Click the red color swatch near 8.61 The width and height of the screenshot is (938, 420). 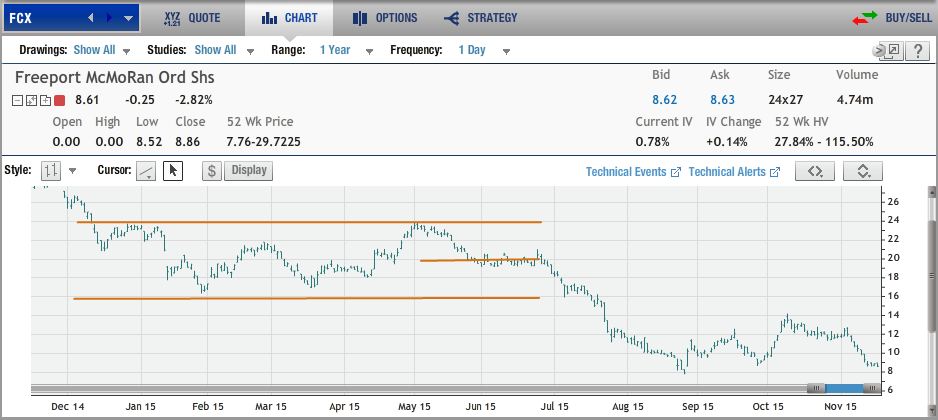(x=59, y=101)
